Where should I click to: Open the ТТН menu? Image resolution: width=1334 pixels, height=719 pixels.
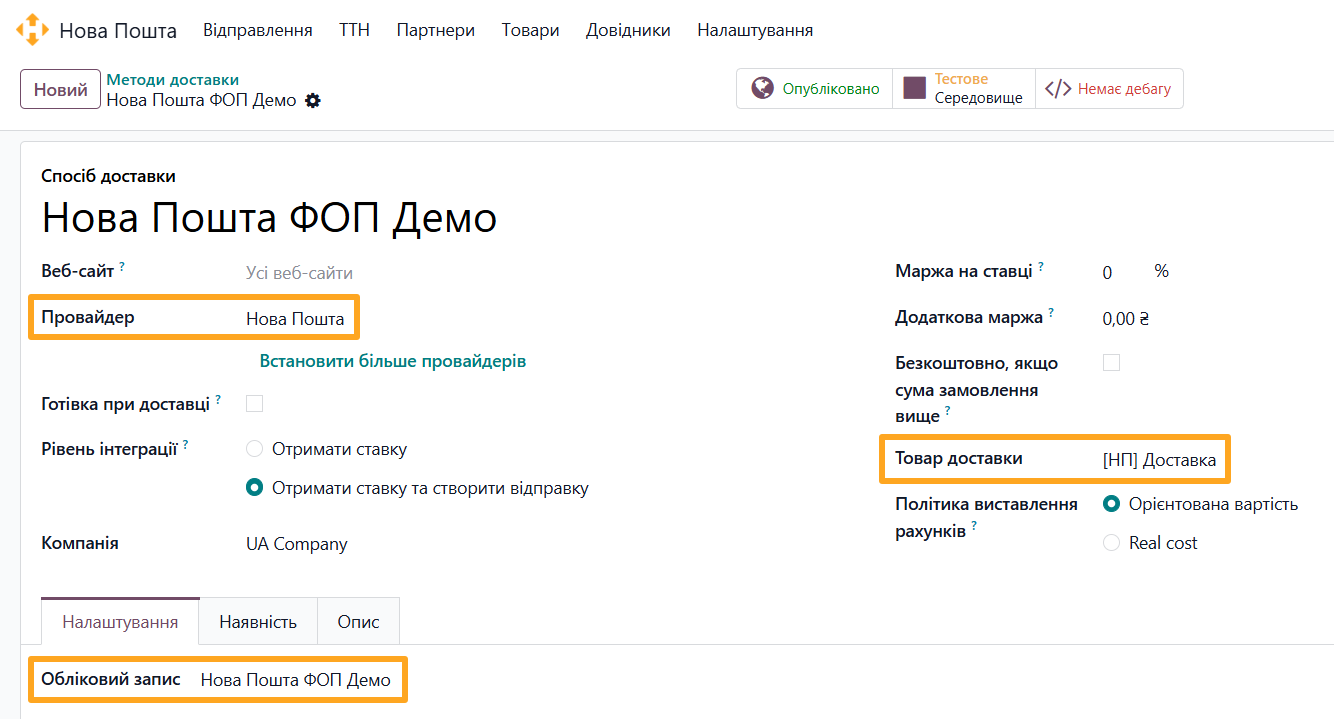354,30
